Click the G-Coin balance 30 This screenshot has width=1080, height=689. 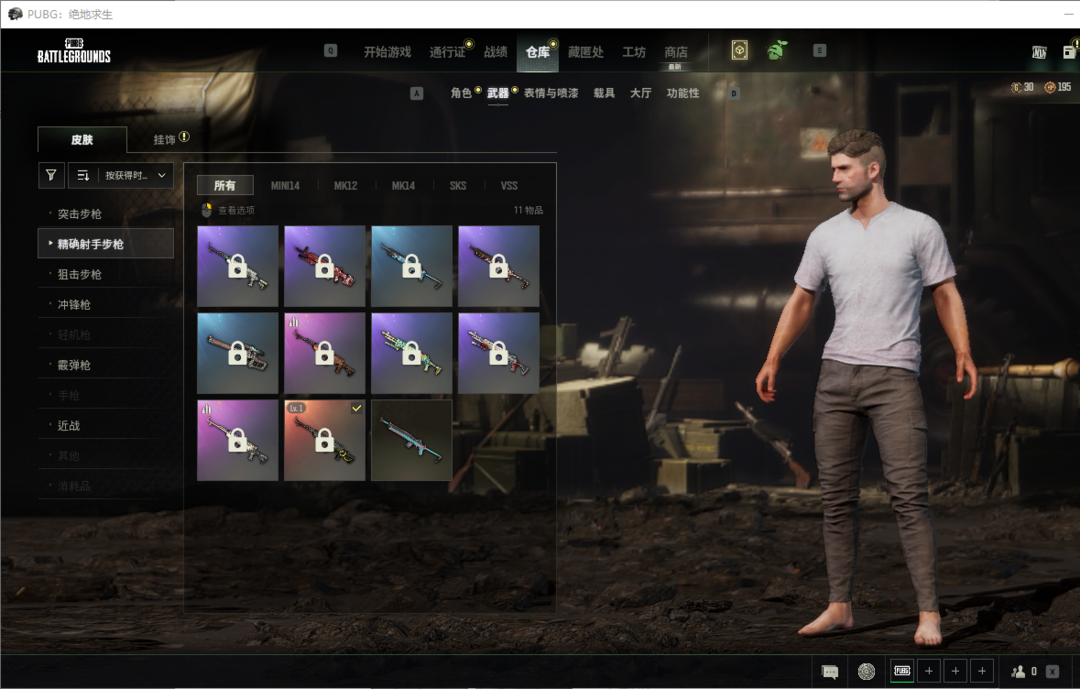tap(1021, 88)
